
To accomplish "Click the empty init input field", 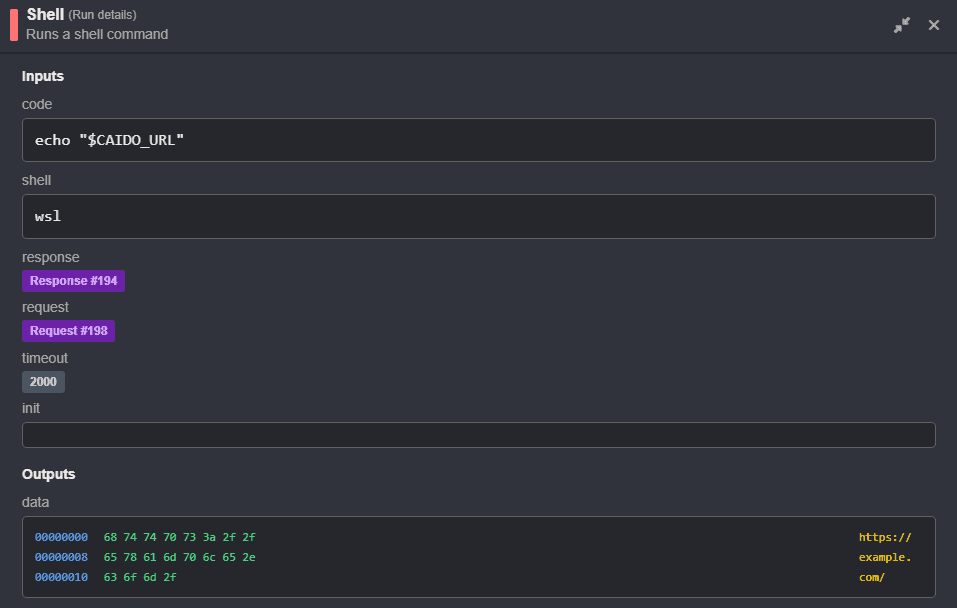I will (x=478, y=434).
